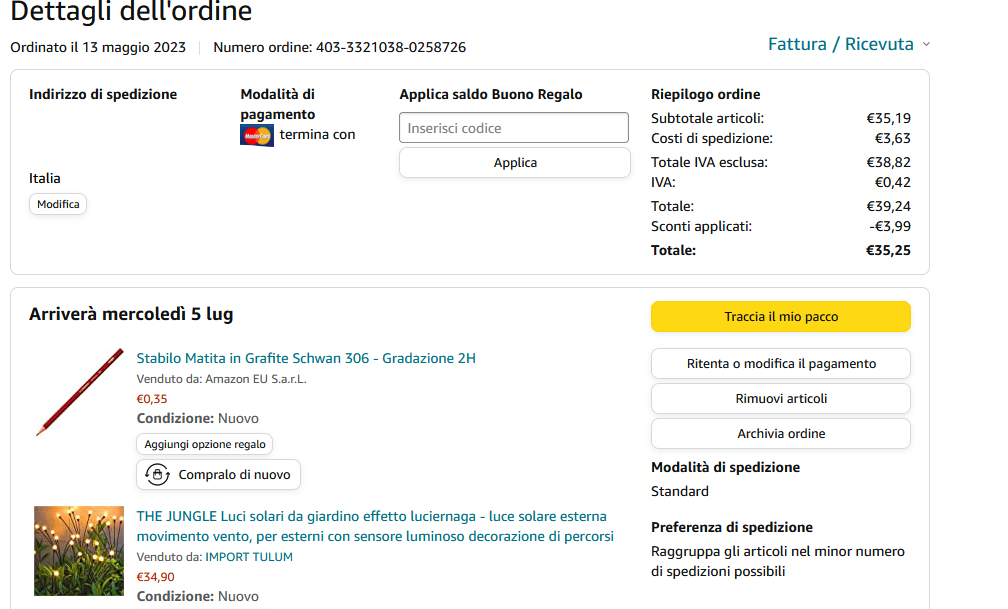Click the buy-again circular arrows icon

(x=157, y=475)
